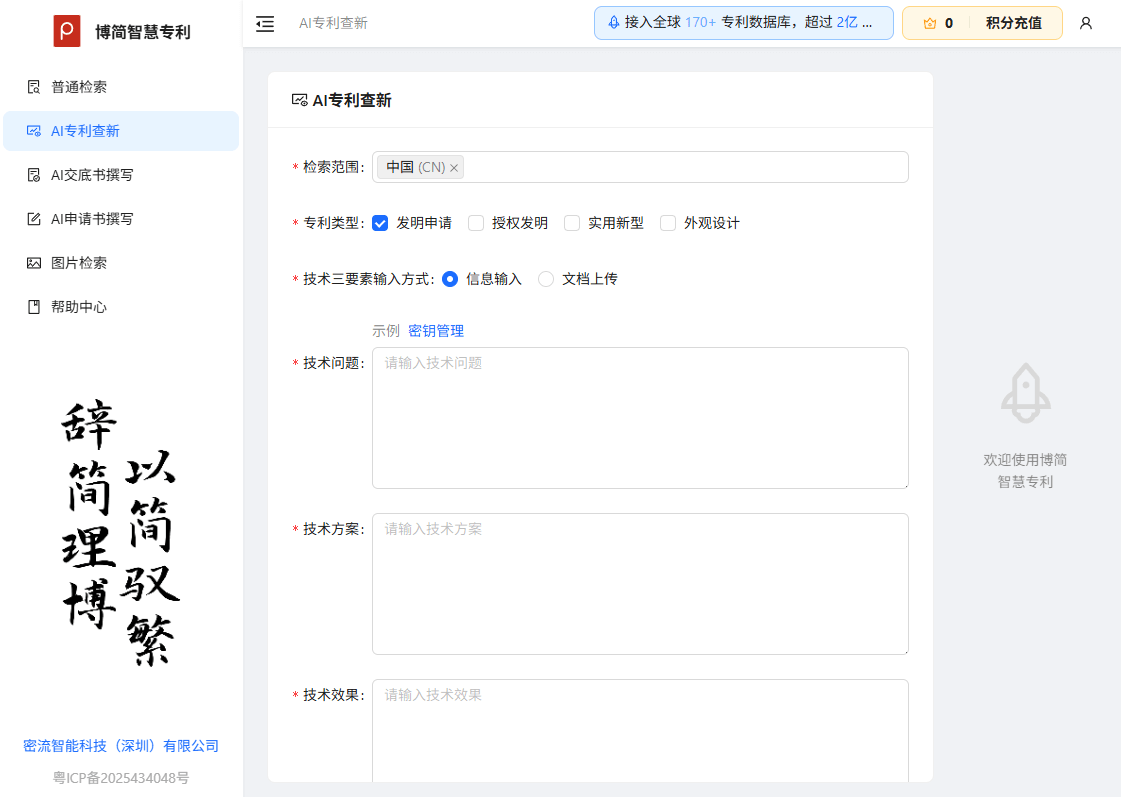
Task: Click the rocket icon in announcement banner
Action: click(x=613, y=23)
